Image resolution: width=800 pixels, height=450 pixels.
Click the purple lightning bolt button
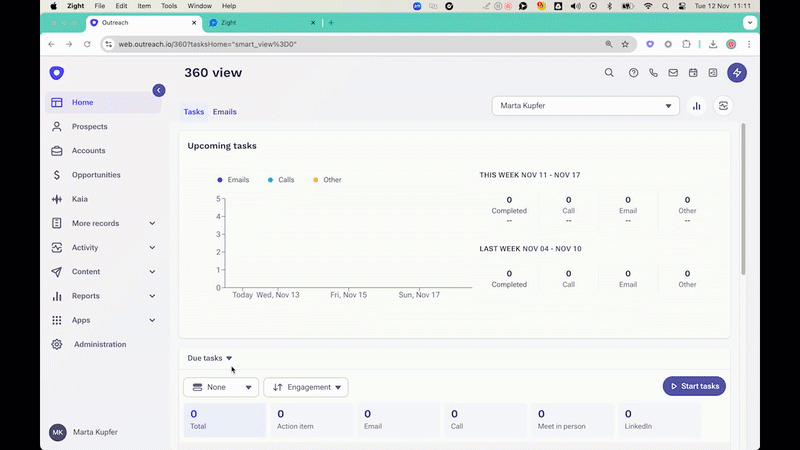737,73
